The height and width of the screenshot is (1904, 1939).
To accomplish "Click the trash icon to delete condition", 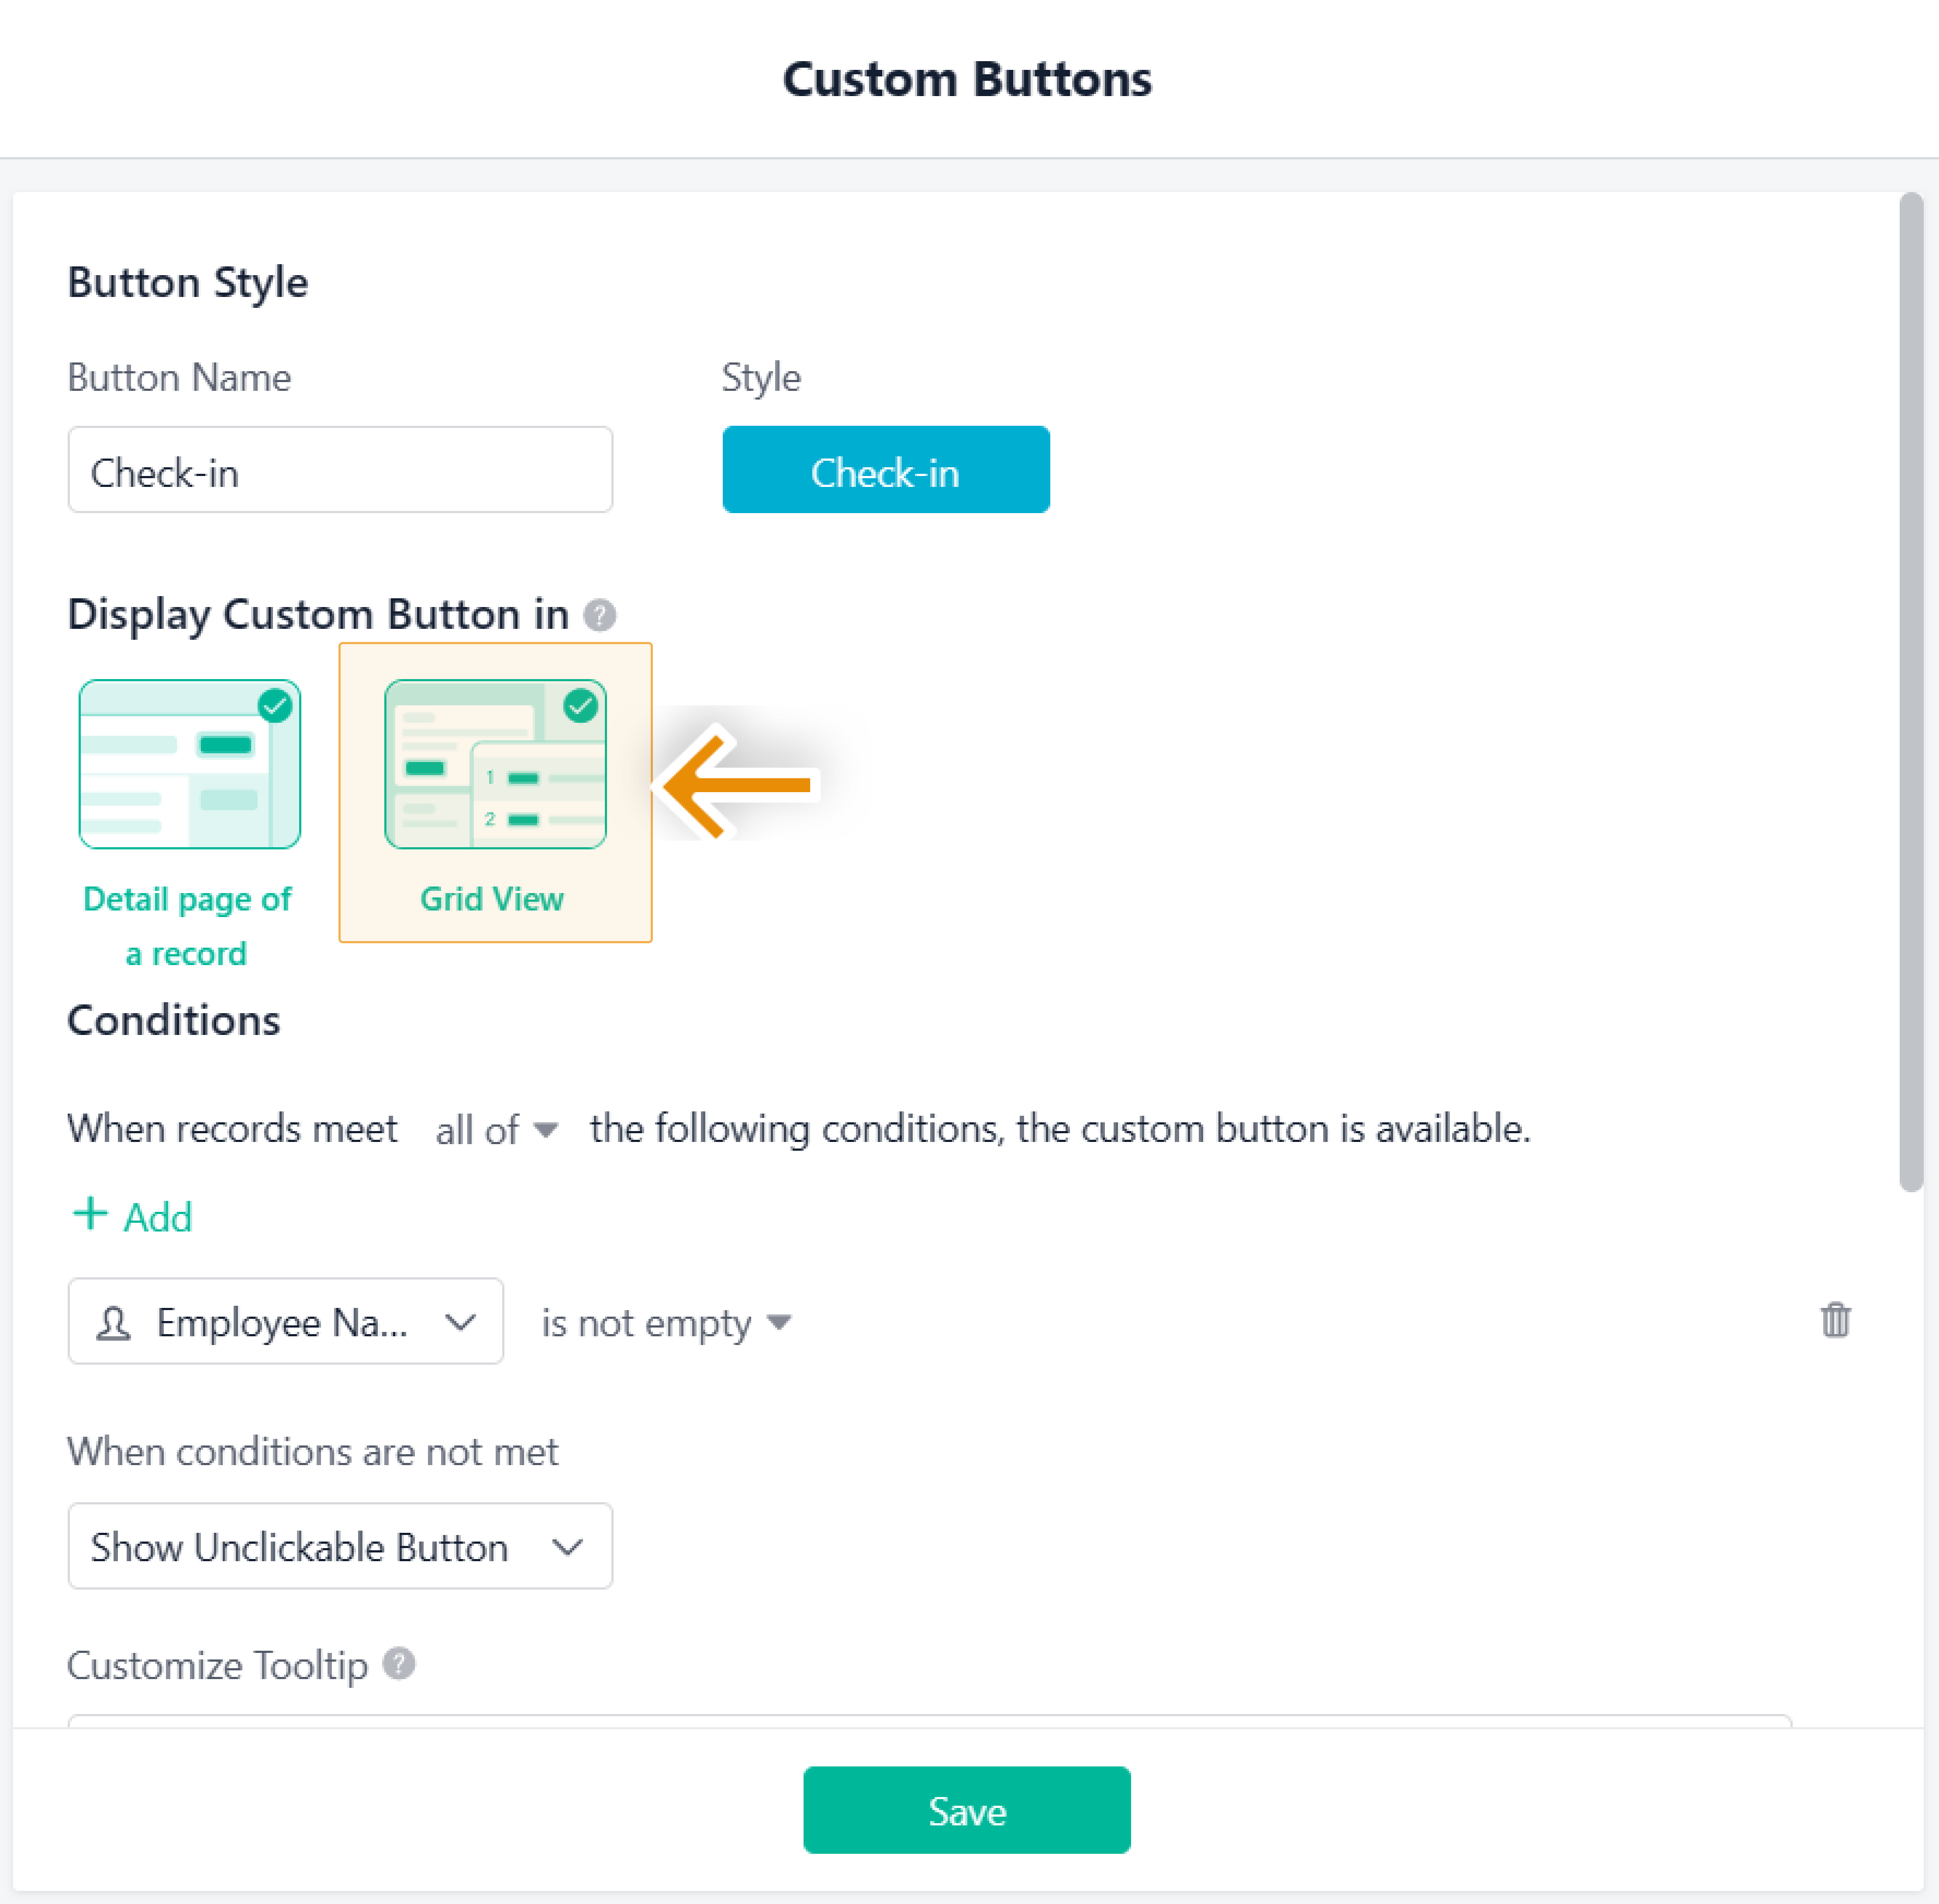I will click(1834, 1320).
